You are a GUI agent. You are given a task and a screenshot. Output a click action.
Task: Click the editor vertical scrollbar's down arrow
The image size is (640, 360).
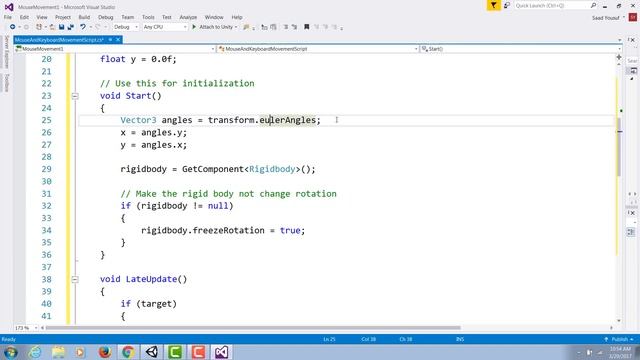(x=619, y=321)
